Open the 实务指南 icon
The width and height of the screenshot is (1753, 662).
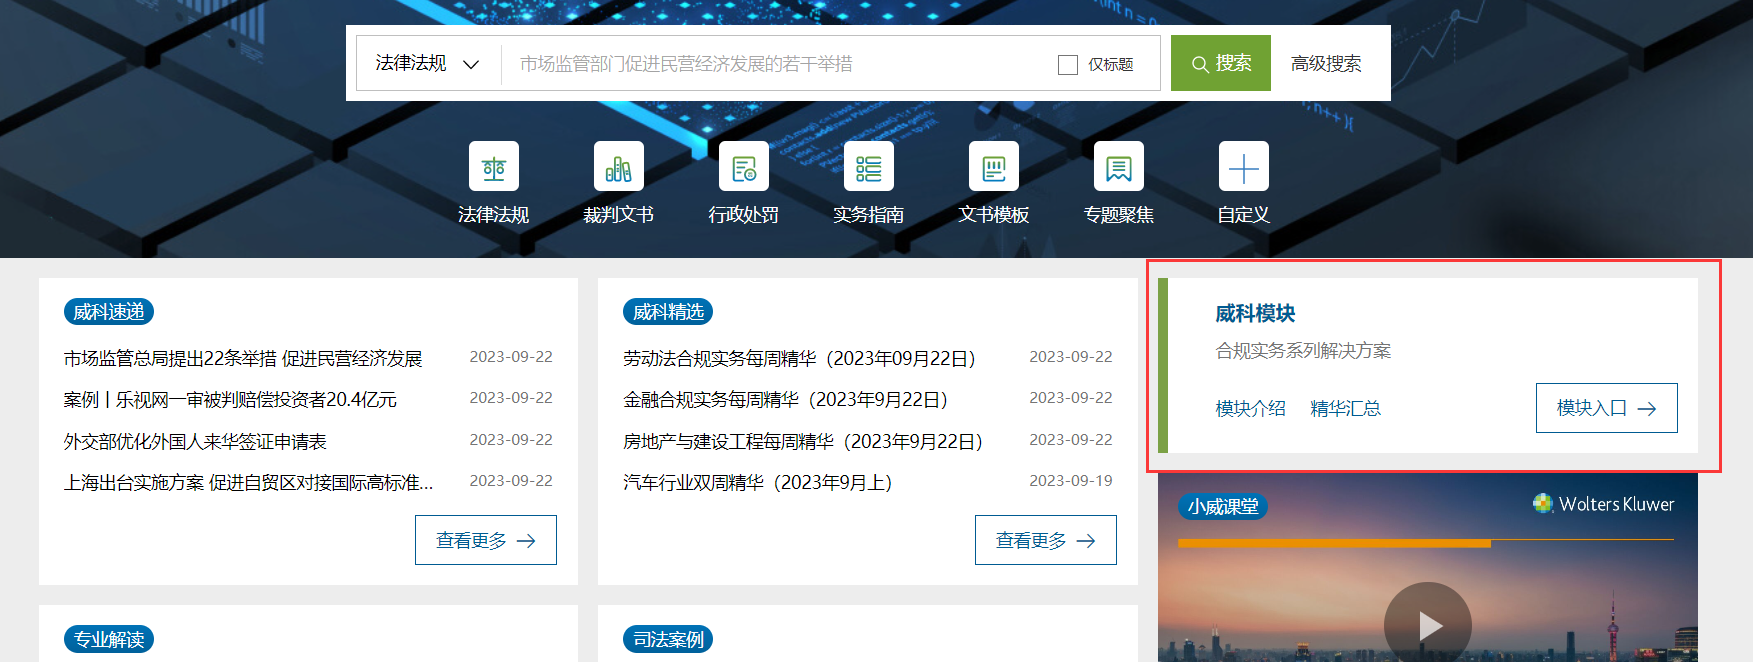point(868,166)
